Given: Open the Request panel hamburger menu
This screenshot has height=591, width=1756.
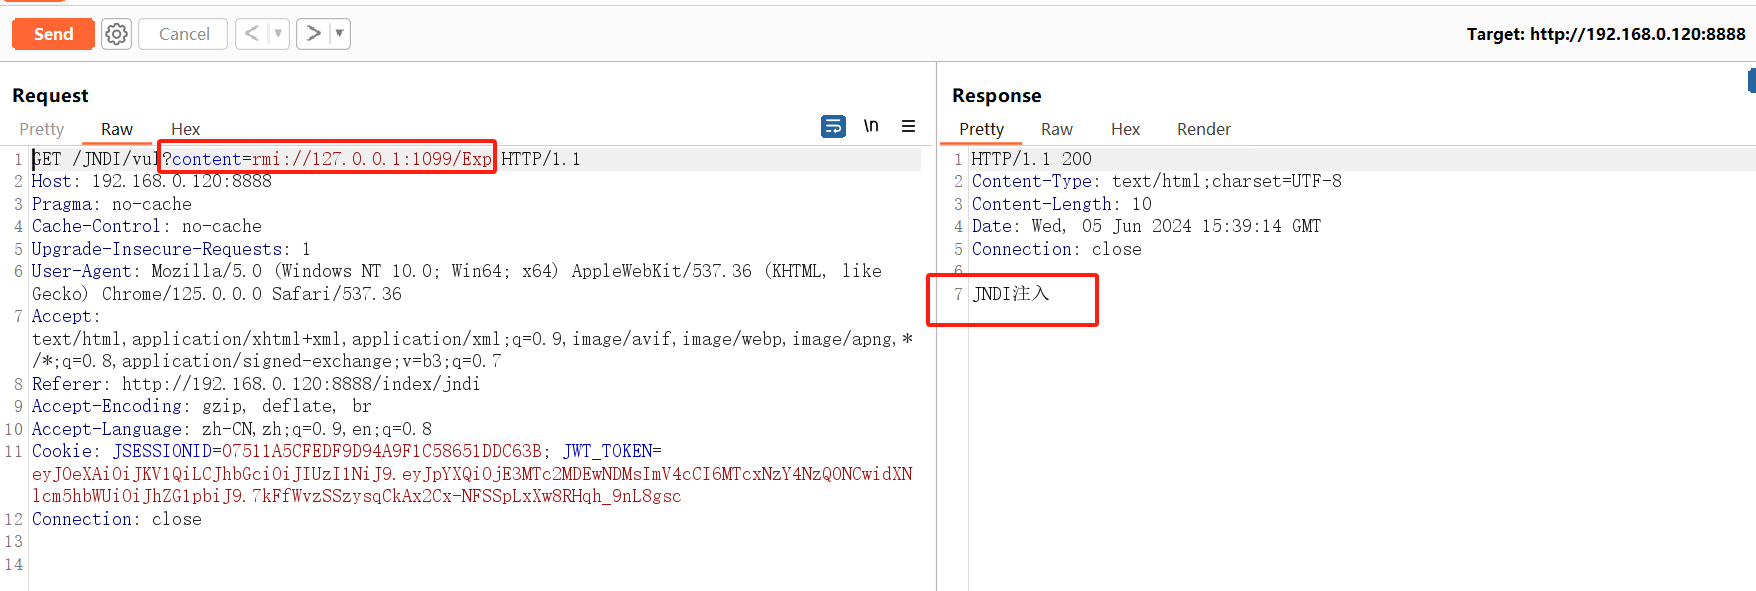Looking at the screenshot, I should (908, 126).
